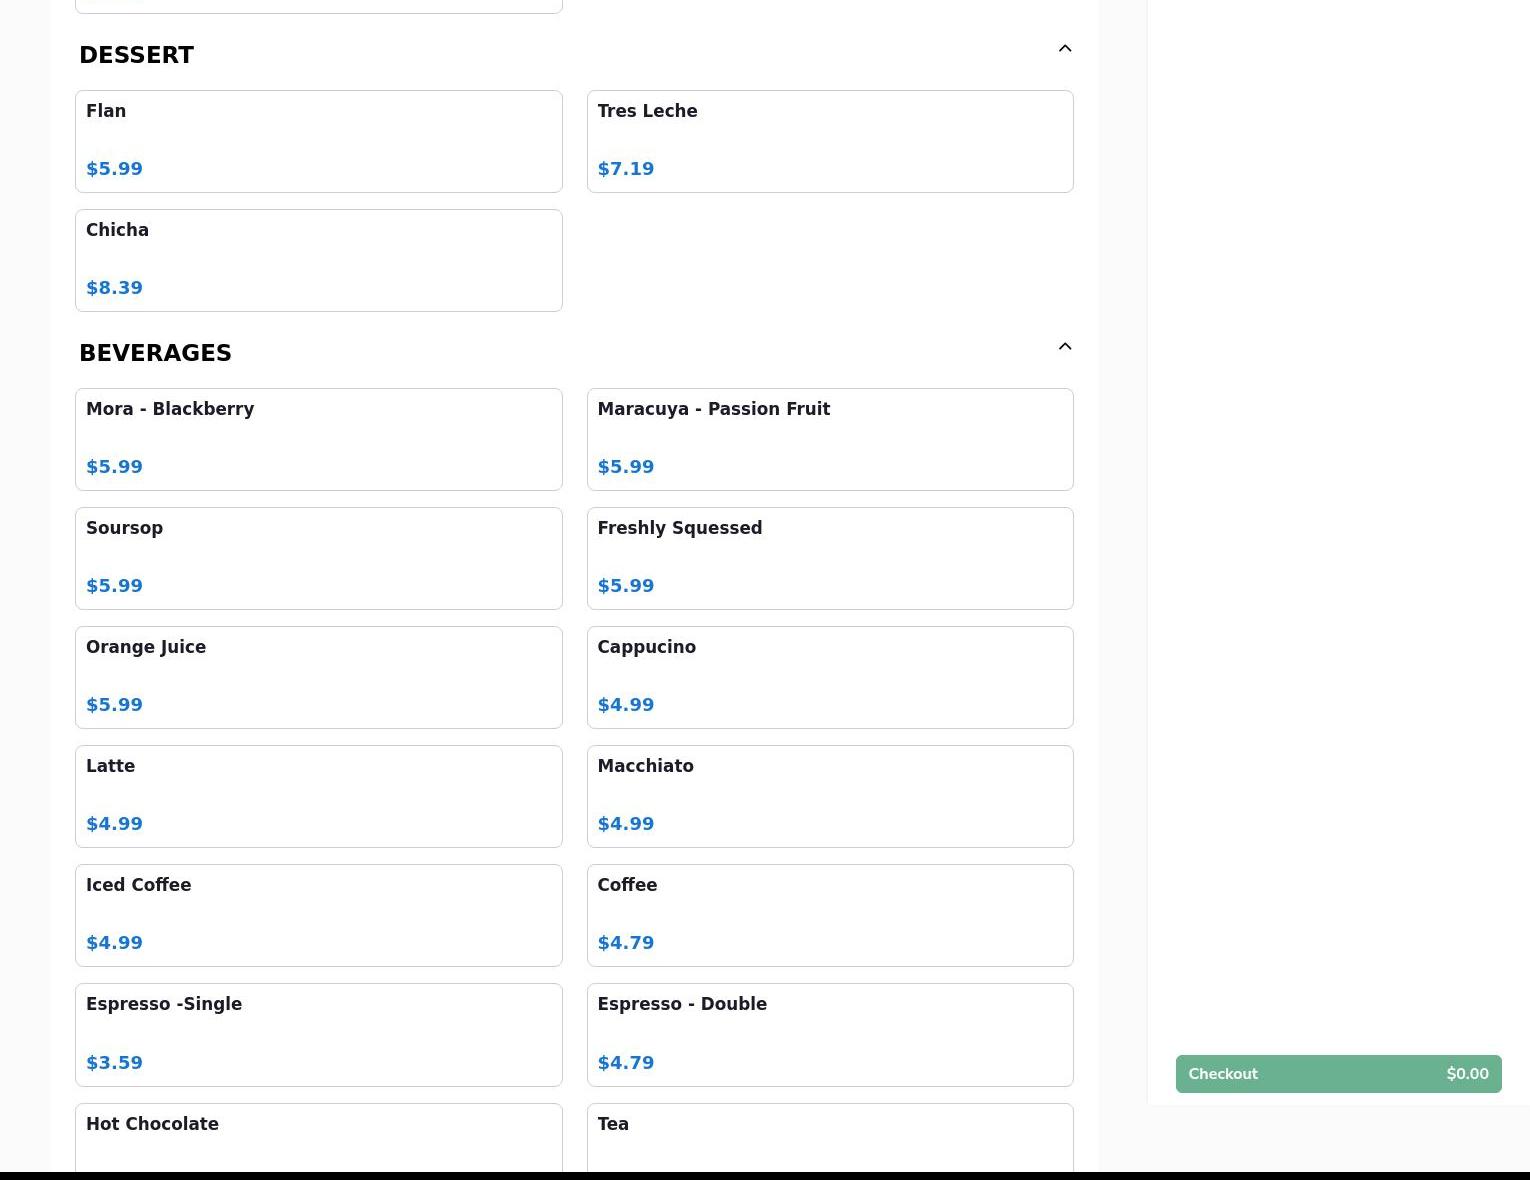
Task: Select Mora - Blackberry beverage
Action: [318, 439]
